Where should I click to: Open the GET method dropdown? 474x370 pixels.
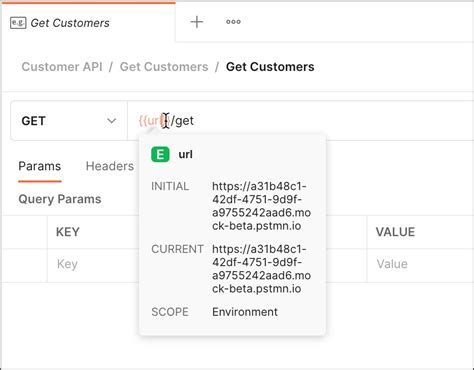coord(69,121)
